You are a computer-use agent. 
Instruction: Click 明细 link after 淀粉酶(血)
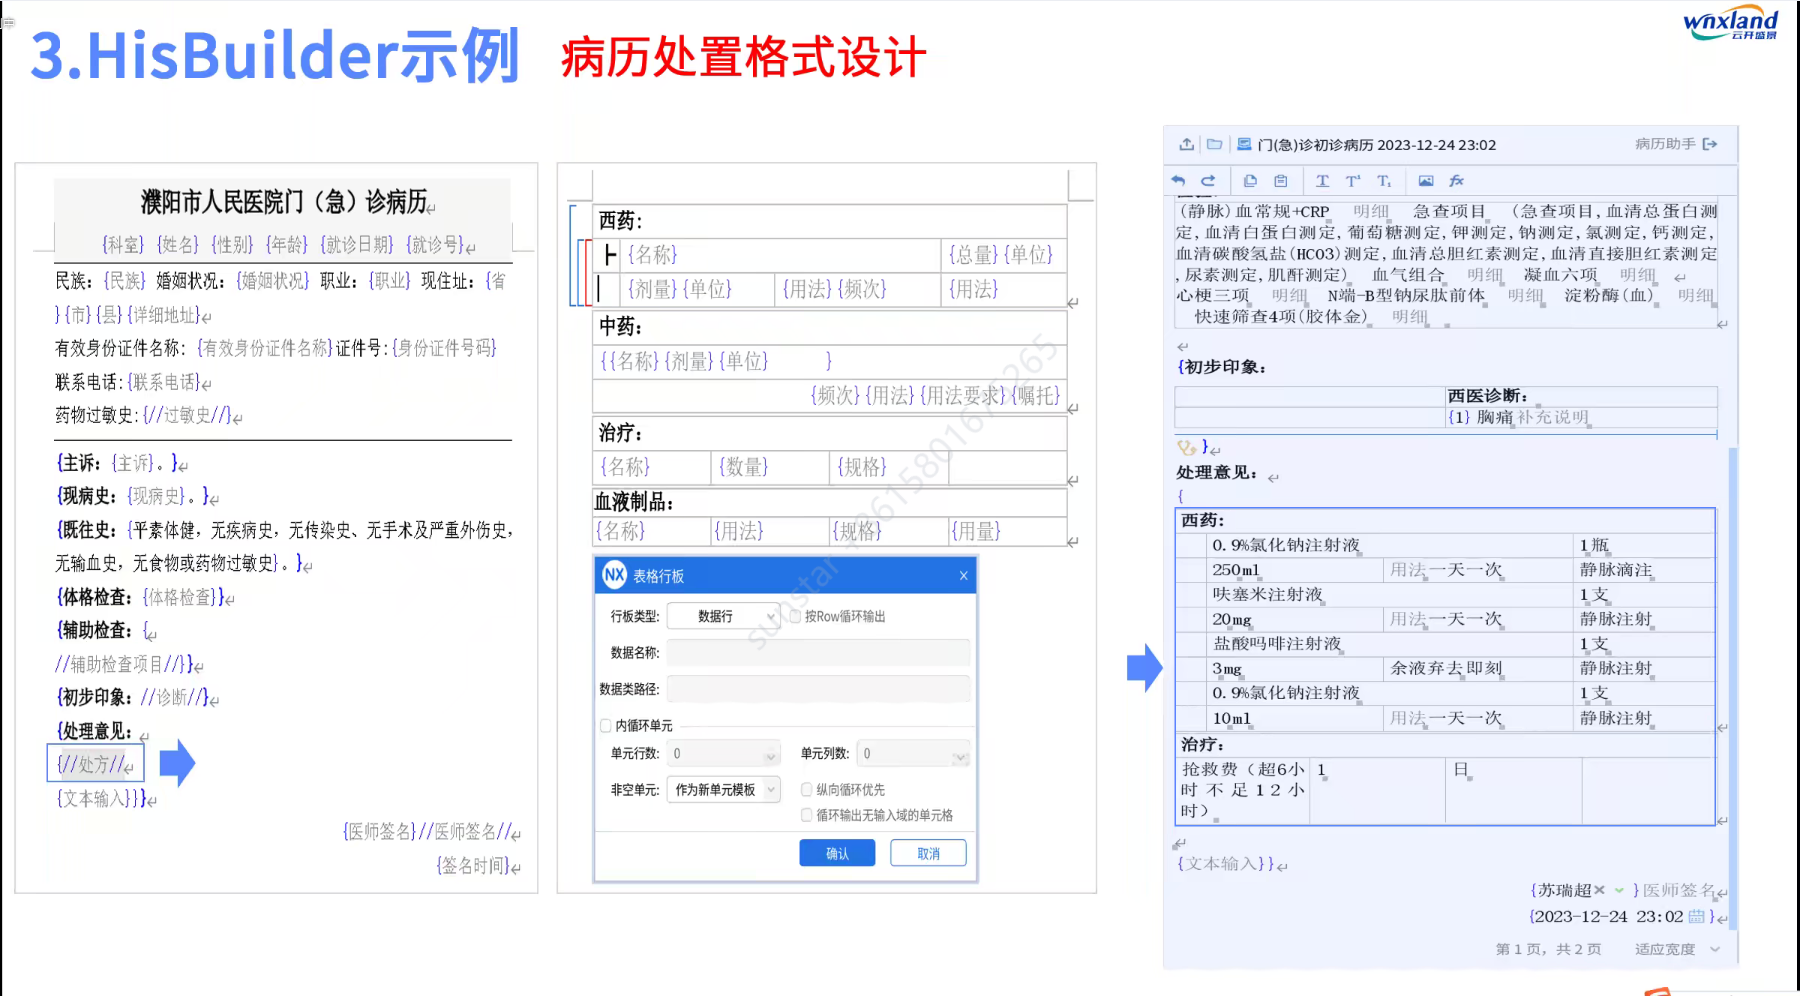1695,295
